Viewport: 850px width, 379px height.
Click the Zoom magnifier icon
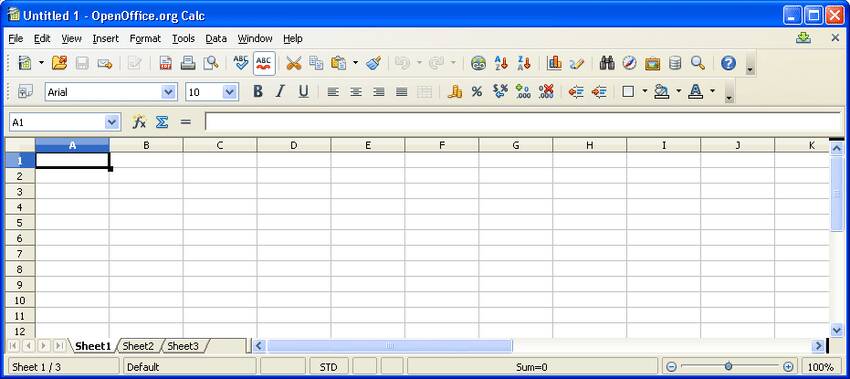click(698, 63)
